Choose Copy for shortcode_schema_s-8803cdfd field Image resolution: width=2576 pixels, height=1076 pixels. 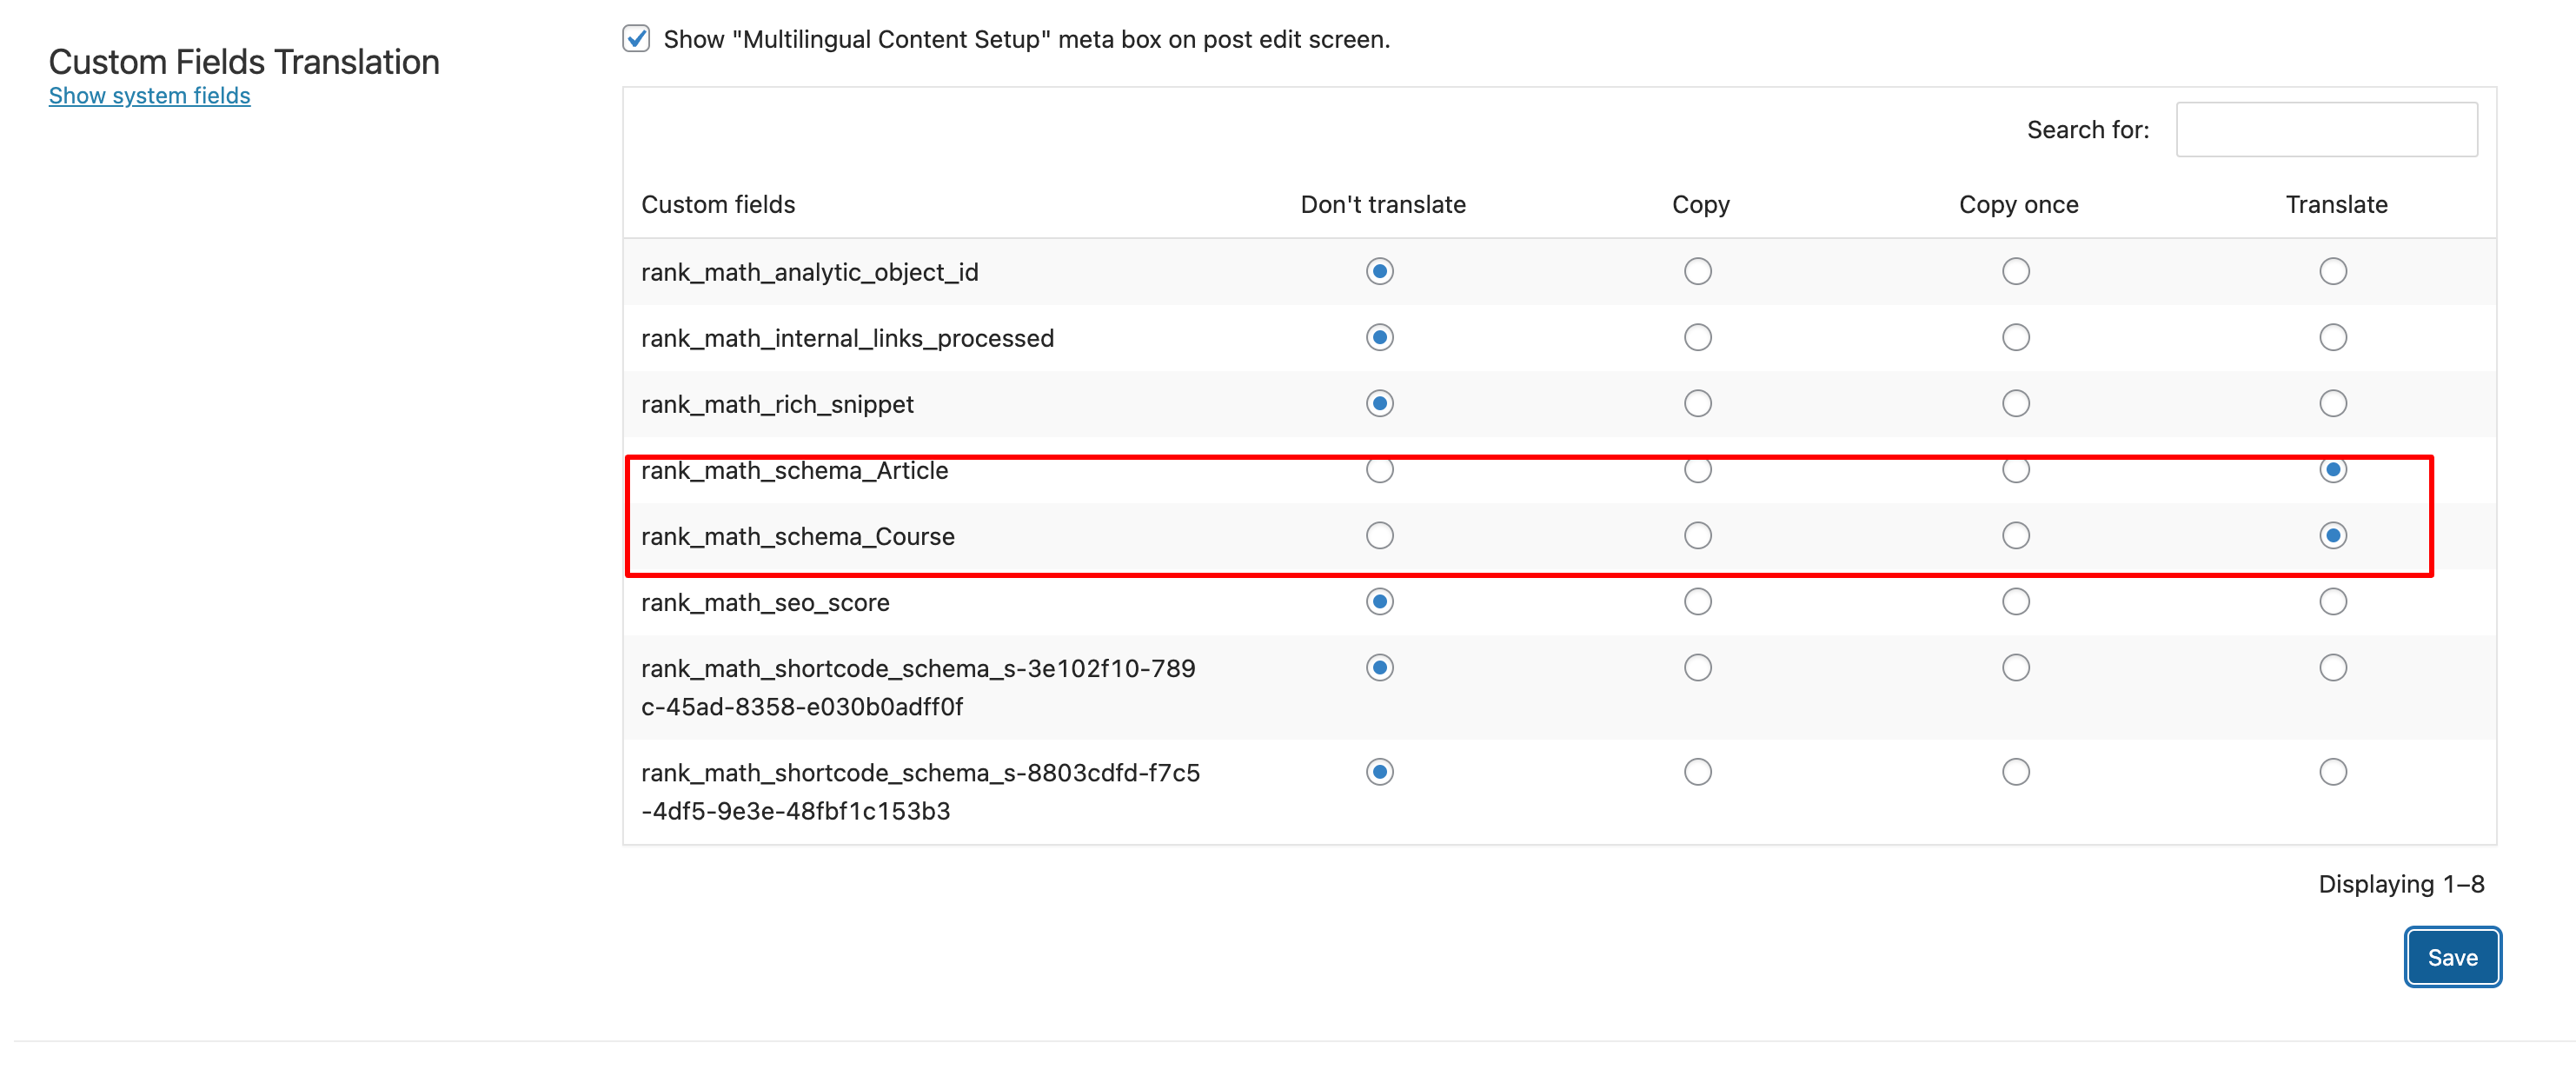click(1697, 771)
